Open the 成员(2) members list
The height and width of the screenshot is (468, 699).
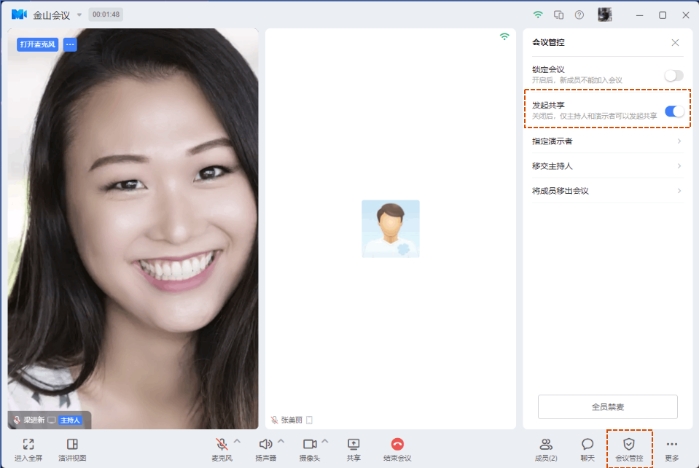546,444
